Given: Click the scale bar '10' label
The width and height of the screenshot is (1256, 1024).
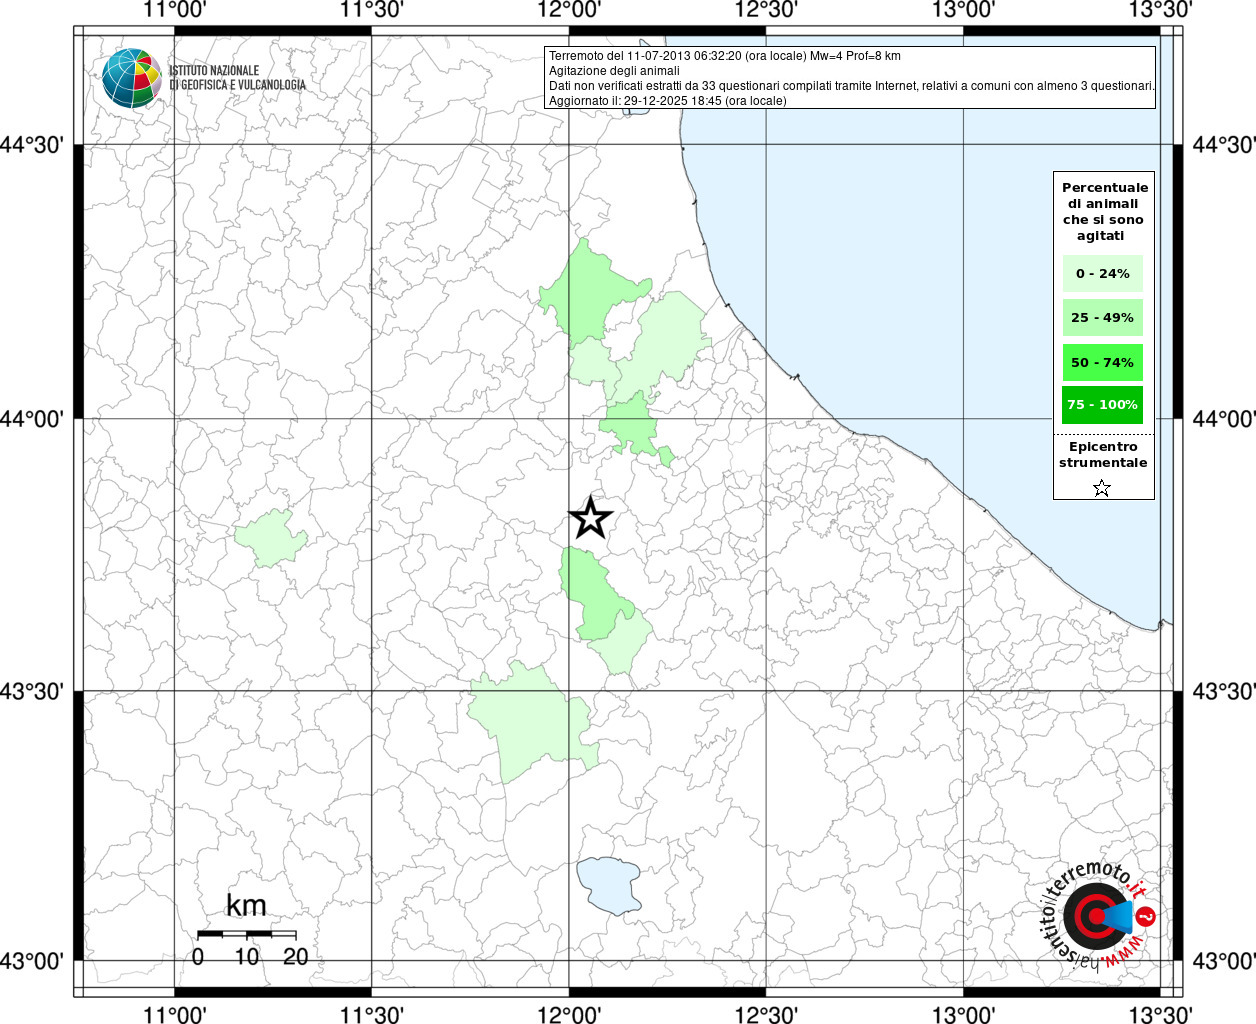Looking at the screenshot, I should (246, 957).
